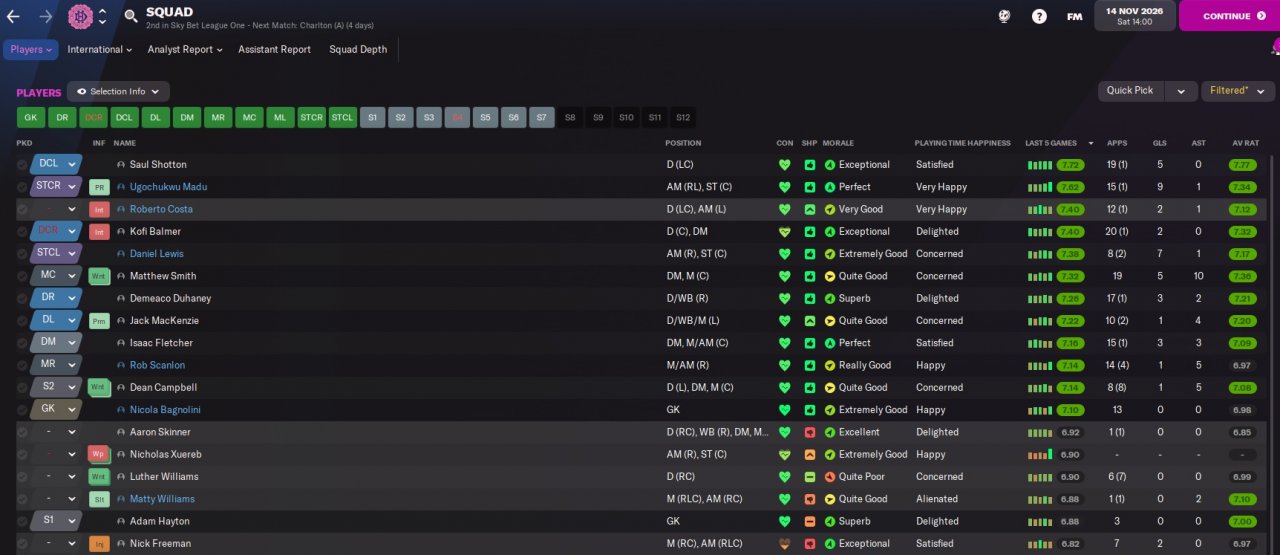This screenshot has width=1280, height=555.
Task: Click Saul Shotton's morale face icon
Action: (830, 165)
